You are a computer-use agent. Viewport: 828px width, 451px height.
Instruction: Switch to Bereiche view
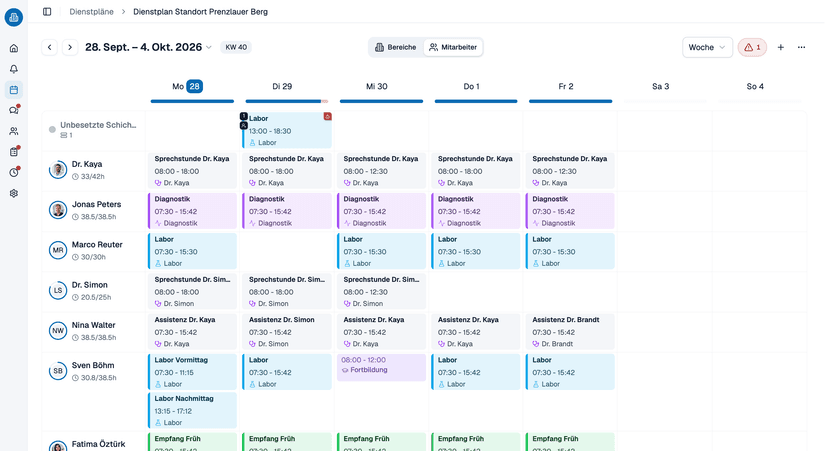[x=396, y=47]
